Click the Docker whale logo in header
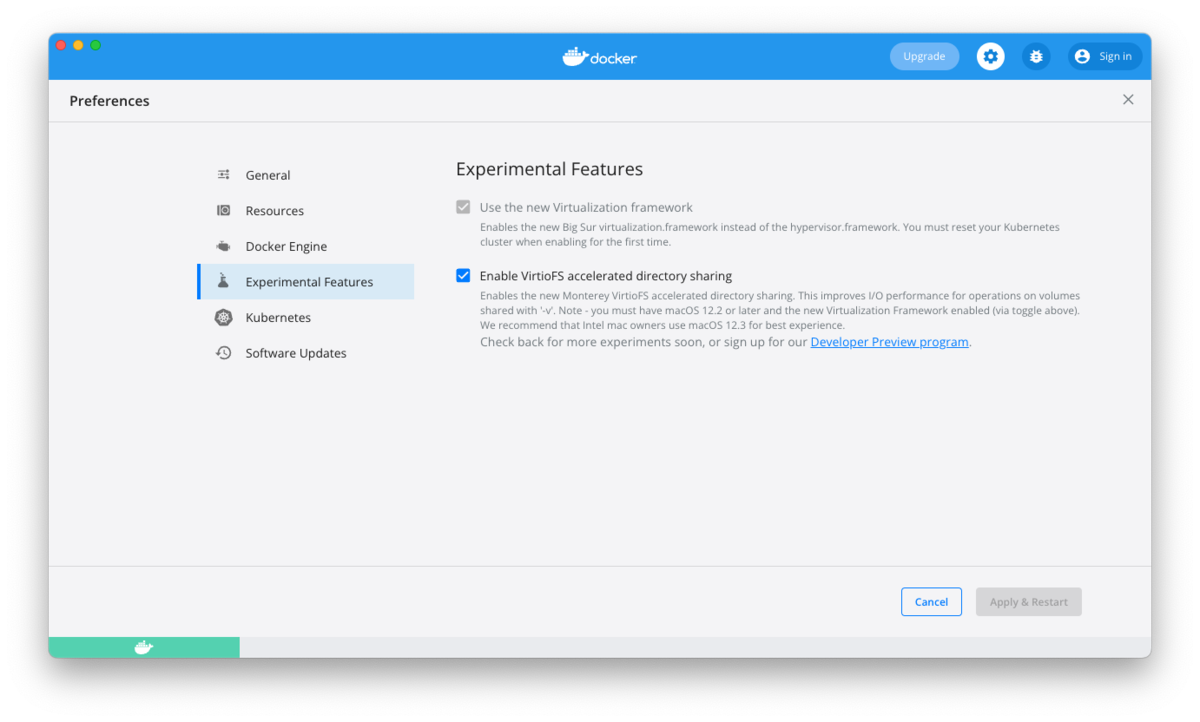 (x=600, y=57)
